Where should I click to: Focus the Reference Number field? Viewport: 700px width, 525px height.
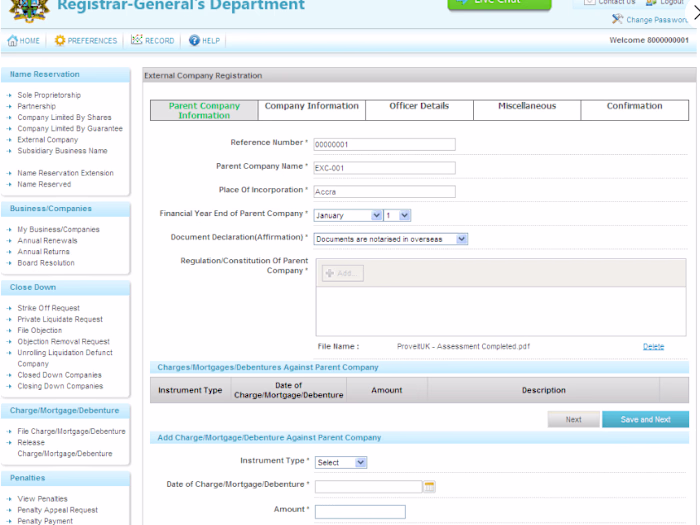point(384,144)
